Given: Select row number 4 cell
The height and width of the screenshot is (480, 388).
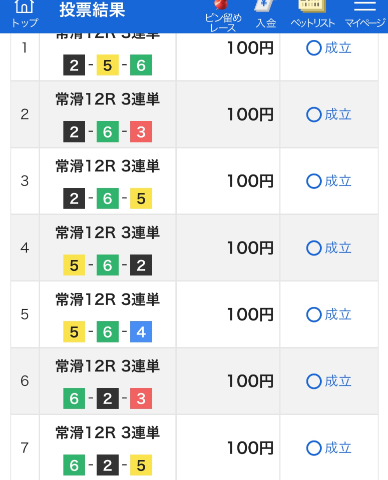Looking at the screenshot, I should pos(25,248).
